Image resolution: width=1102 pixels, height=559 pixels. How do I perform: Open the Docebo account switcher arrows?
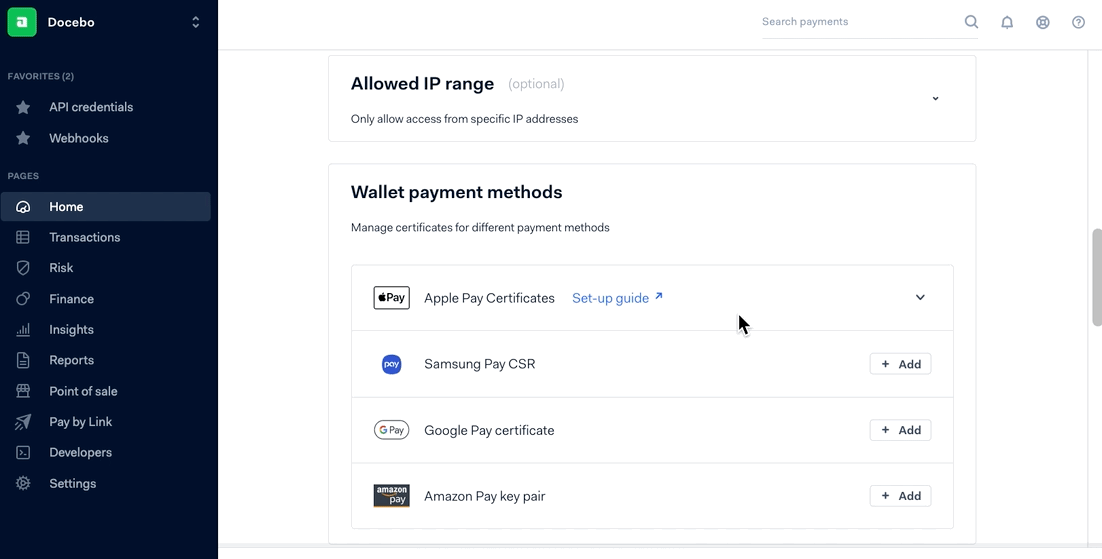pos(195,23)
